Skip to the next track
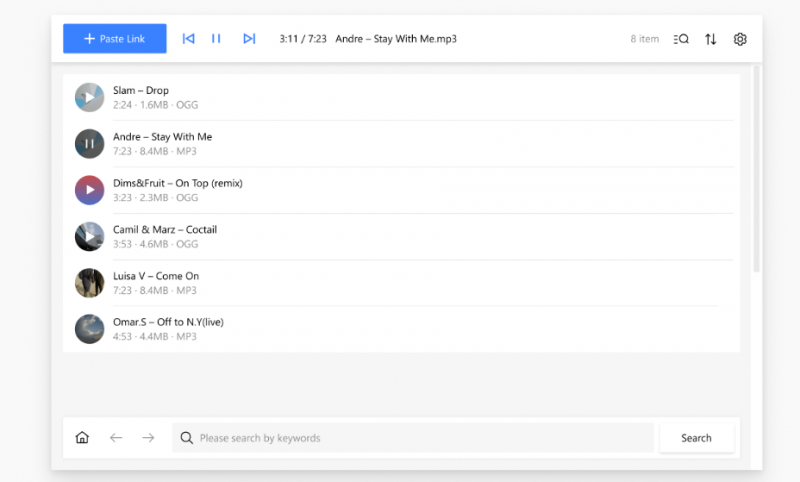The width and height of the screenshot is (800, 482). 249,39
